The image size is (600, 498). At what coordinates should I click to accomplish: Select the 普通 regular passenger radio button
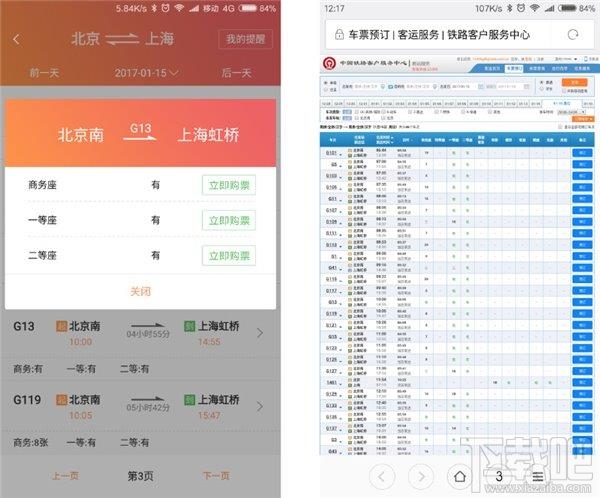click(541, 82)
